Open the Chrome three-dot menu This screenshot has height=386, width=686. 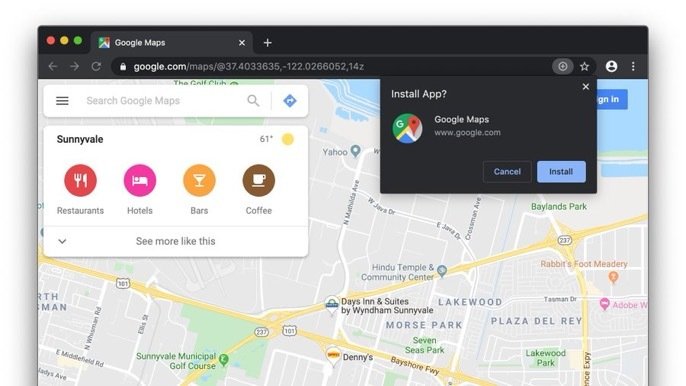(x=633, y=67)
